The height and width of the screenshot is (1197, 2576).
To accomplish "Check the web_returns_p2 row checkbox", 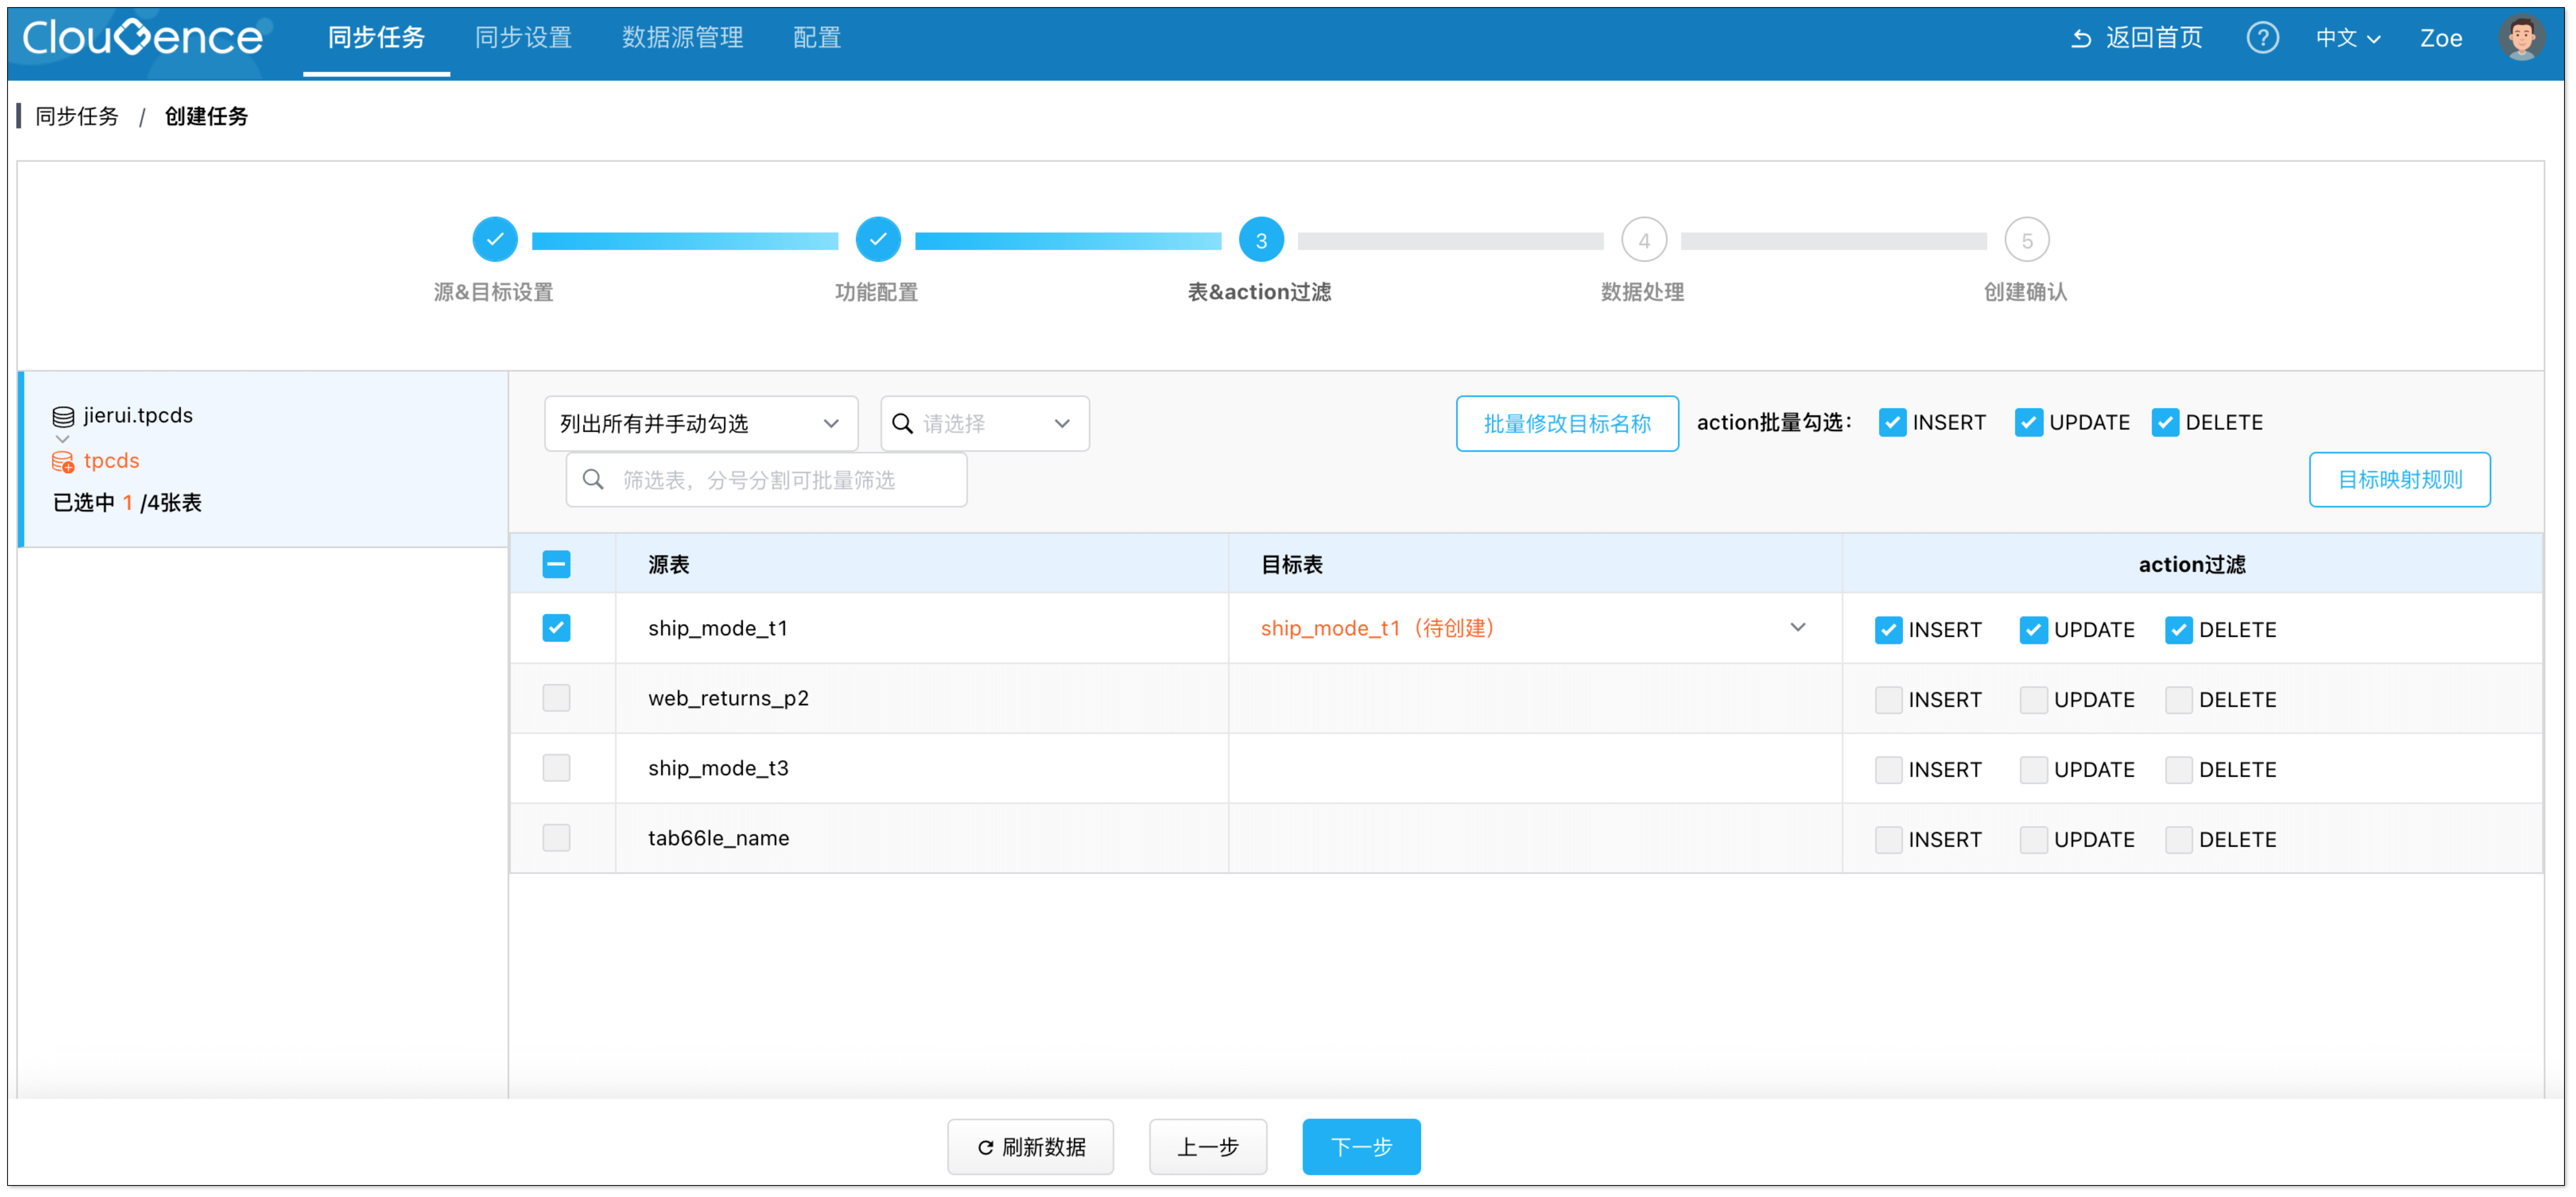I will [556, 698].
